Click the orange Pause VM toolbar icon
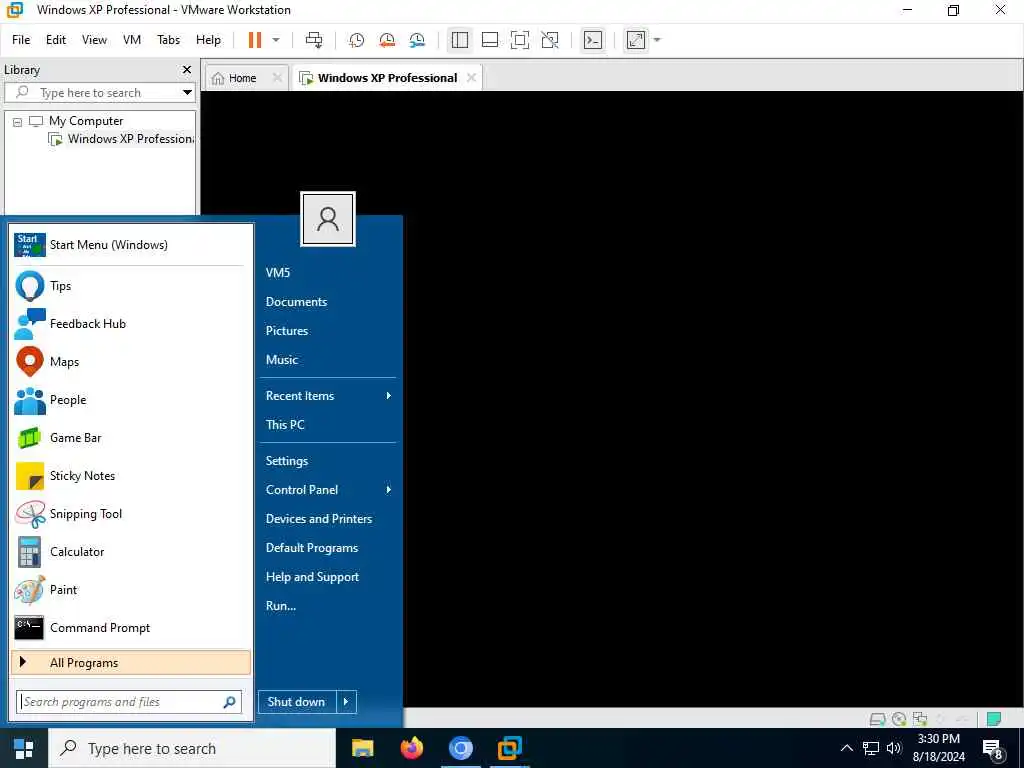 point(255,40)
